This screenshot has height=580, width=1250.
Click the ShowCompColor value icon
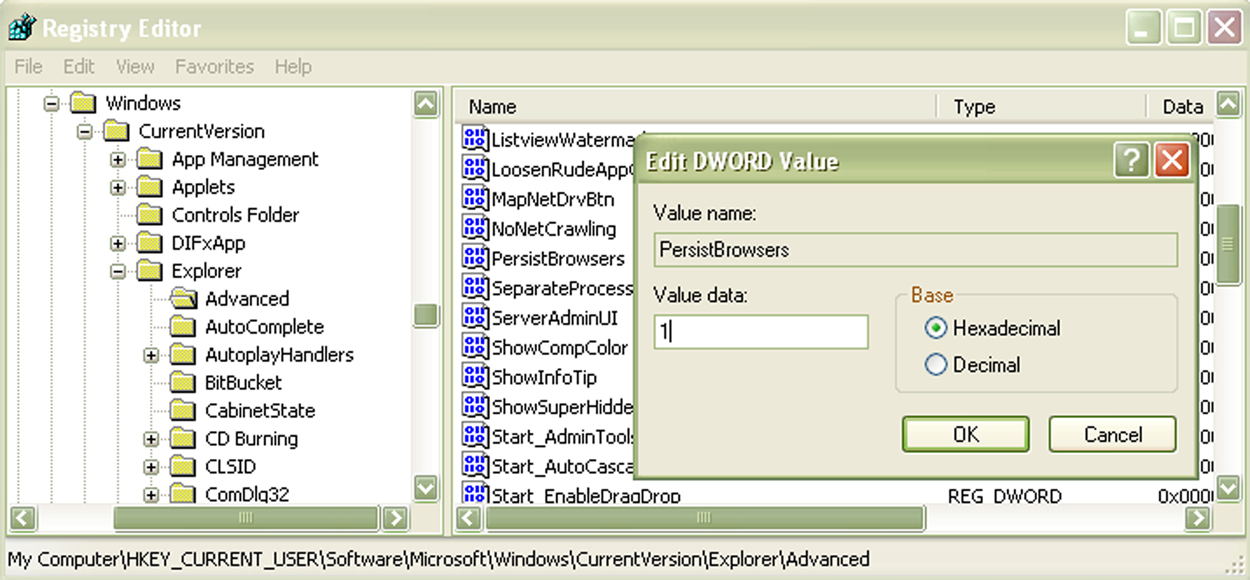474,346
